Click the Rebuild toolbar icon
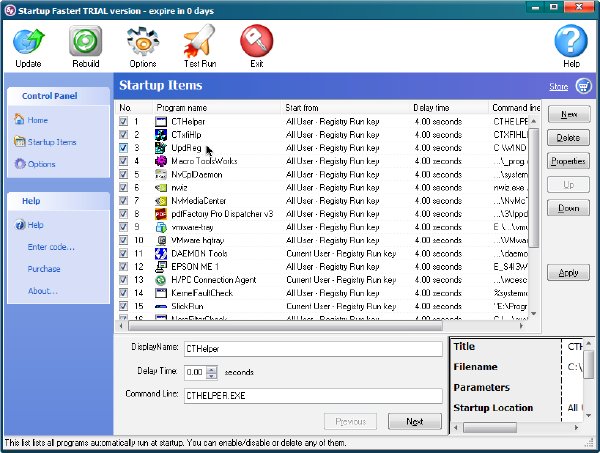 pos(86,41)
